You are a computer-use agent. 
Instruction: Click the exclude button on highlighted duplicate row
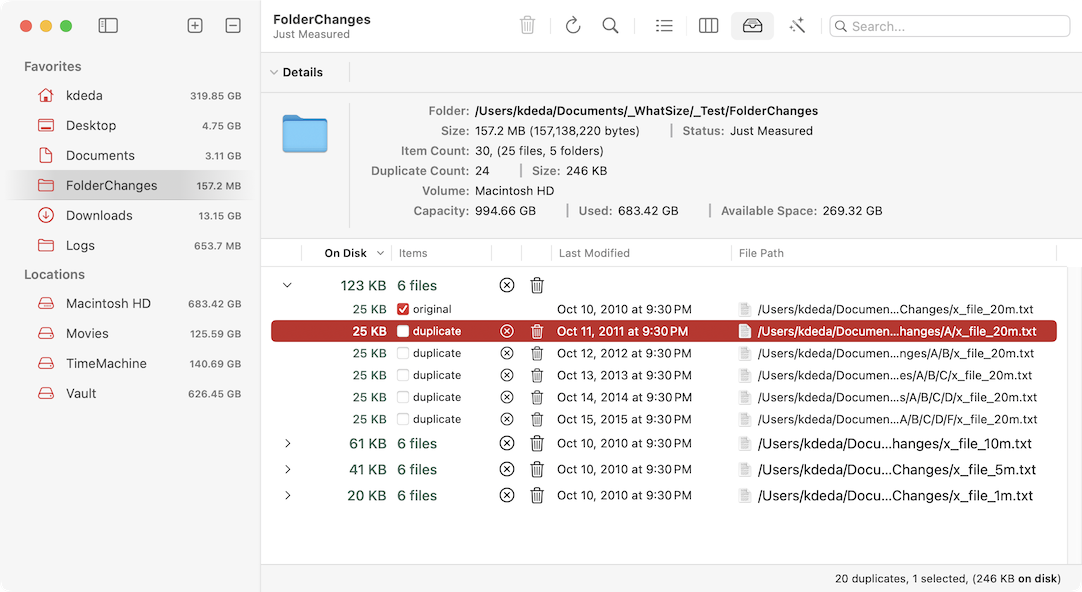pyautogui.click(x=506, y=331)
